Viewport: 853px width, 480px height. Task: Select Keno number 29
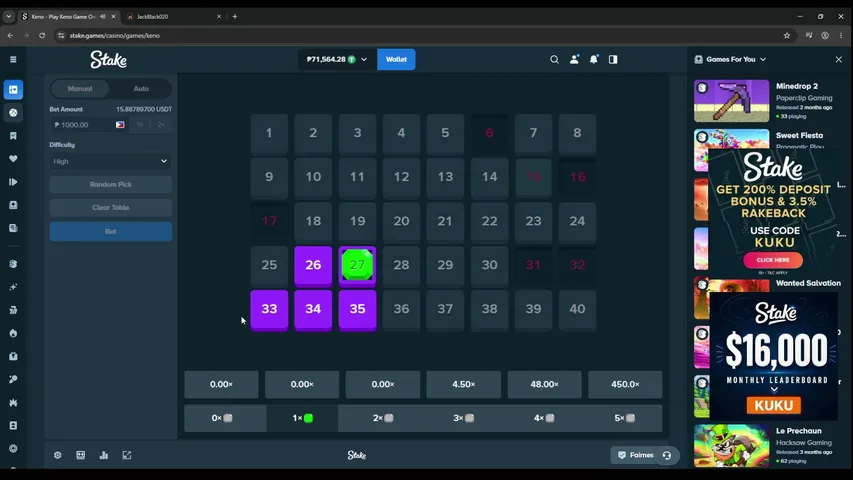446,266
